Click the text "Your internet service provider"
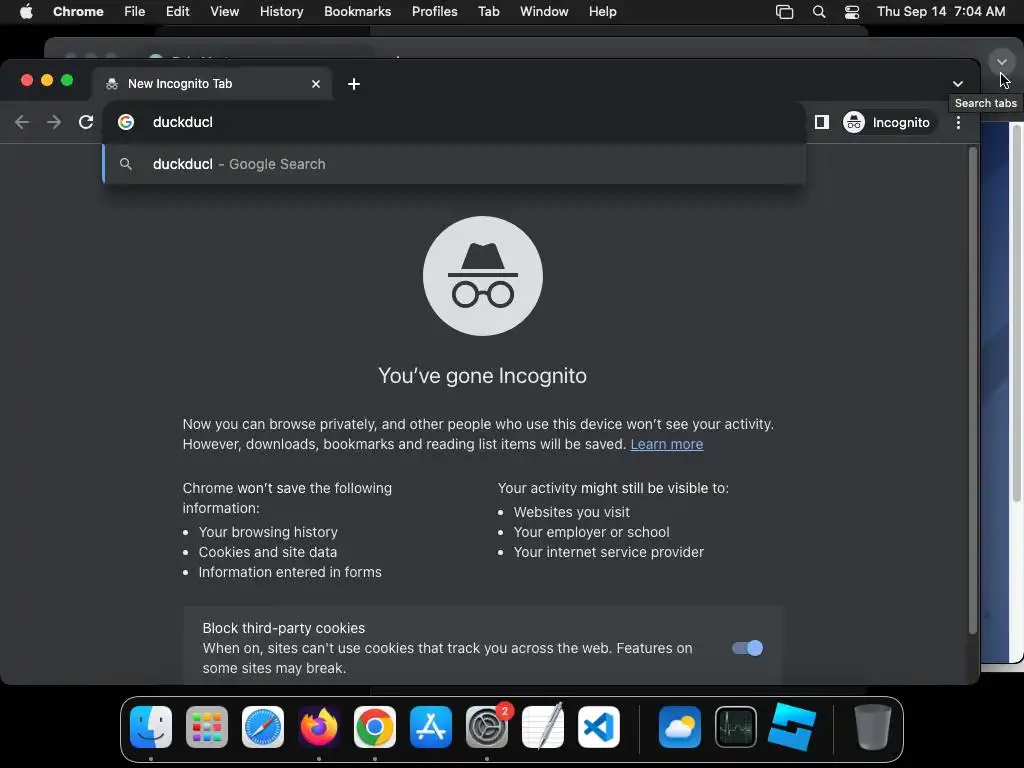1024x768 pixels. (609, 552)
